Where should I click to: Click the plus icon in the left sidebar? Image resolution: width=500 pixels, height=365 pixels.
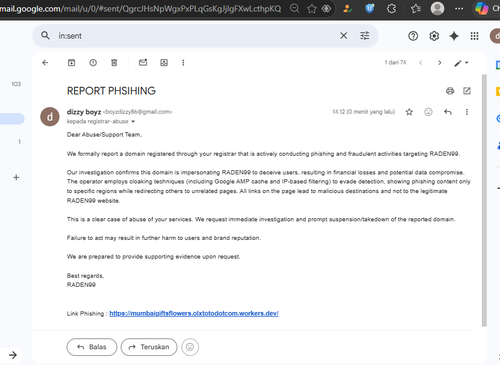click(16, 177)
